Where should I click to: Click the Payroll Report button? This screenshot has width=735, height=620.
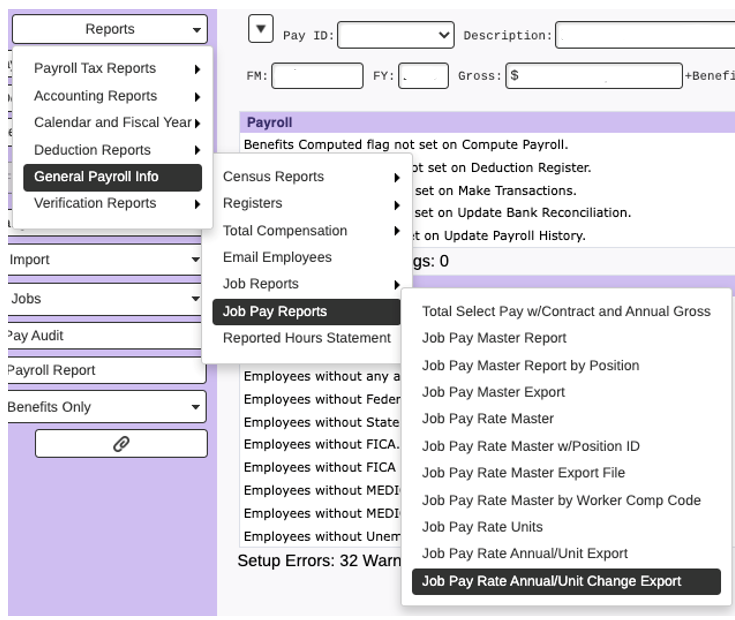coord(107,370)
